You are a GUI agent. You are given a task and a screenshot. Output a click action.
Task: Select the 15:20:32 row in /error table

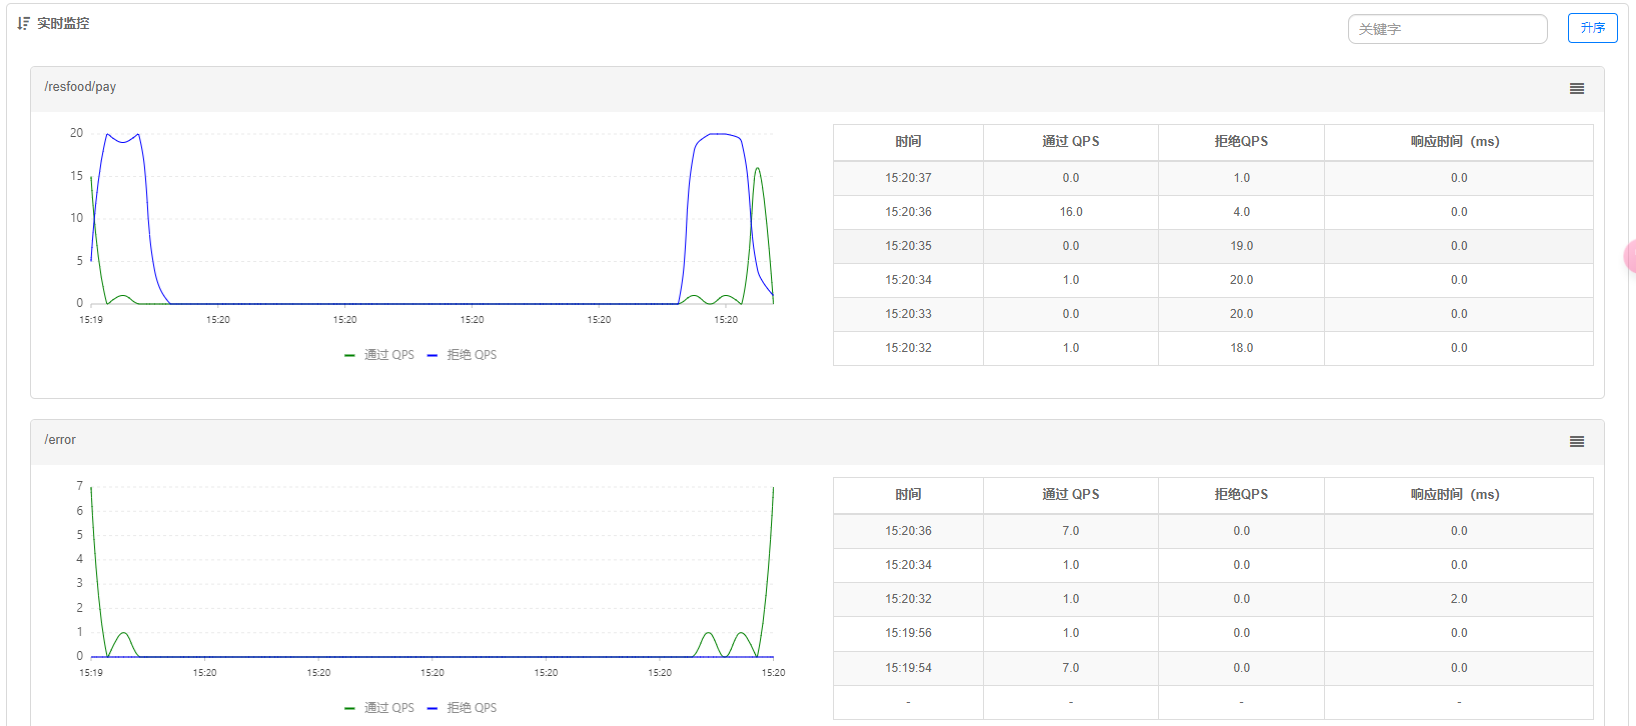click(x=1213, y=599)
